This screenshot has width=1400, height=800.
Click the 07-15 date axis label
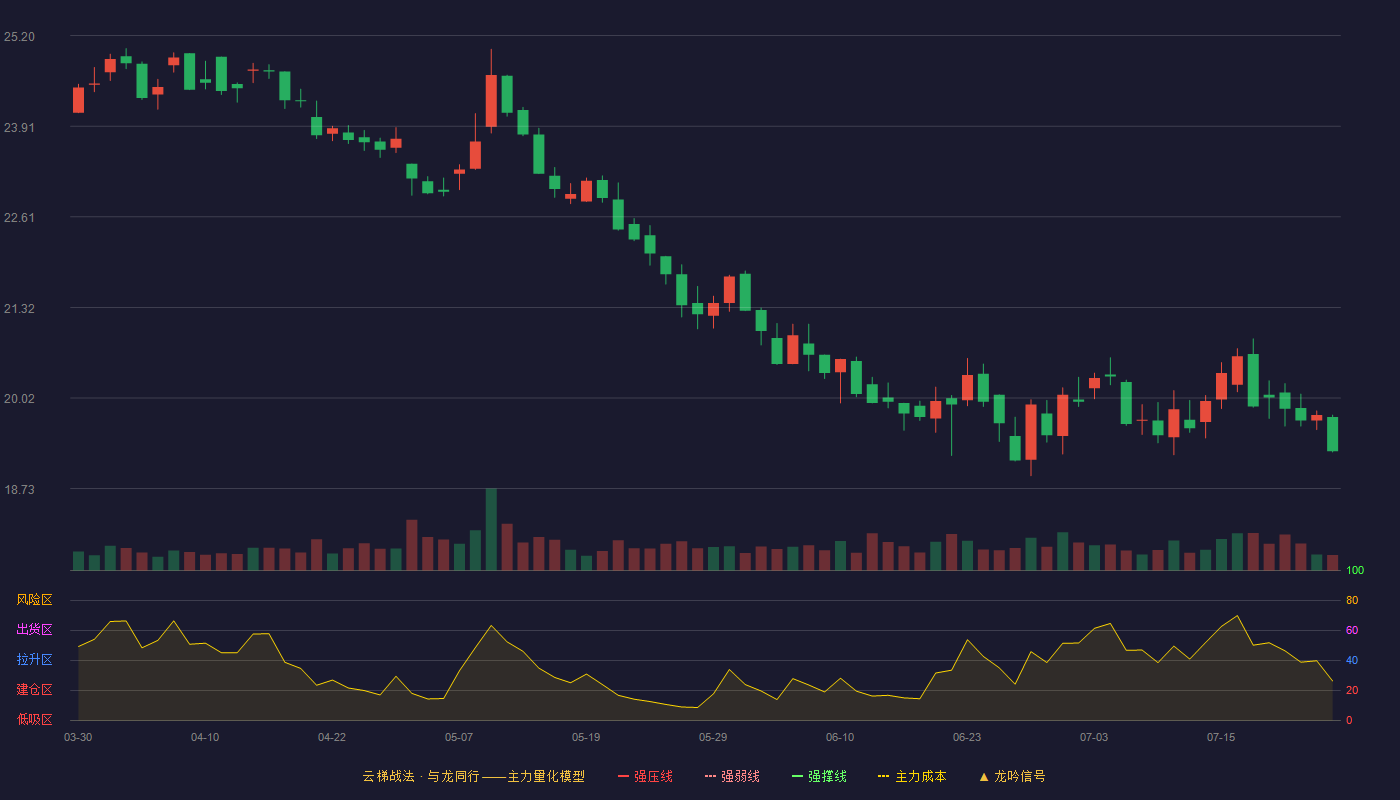coord(1221,737)
